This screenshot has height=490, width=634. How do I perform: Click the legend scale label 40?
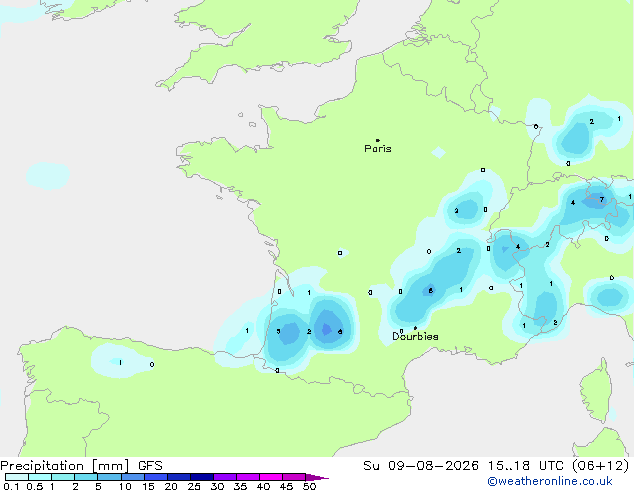tap(263, 486)
